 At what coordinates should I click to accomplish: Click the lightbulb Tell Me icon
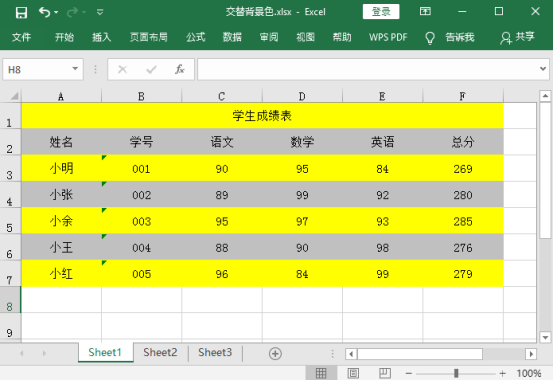430,38
